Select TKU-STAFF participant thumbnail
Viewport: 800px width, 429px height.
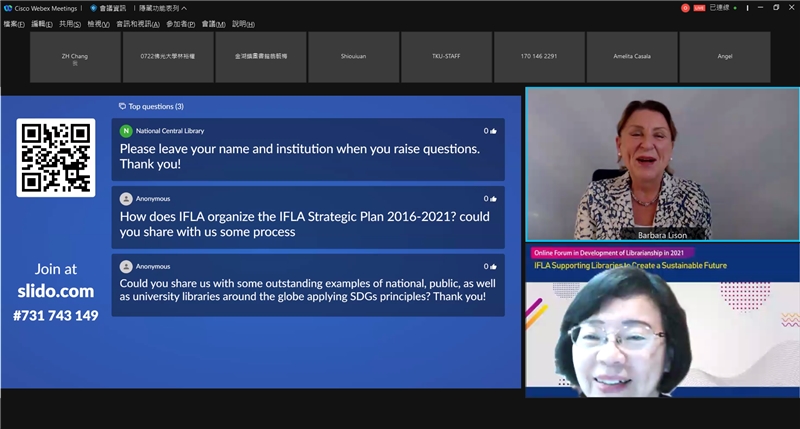(446, 57)
